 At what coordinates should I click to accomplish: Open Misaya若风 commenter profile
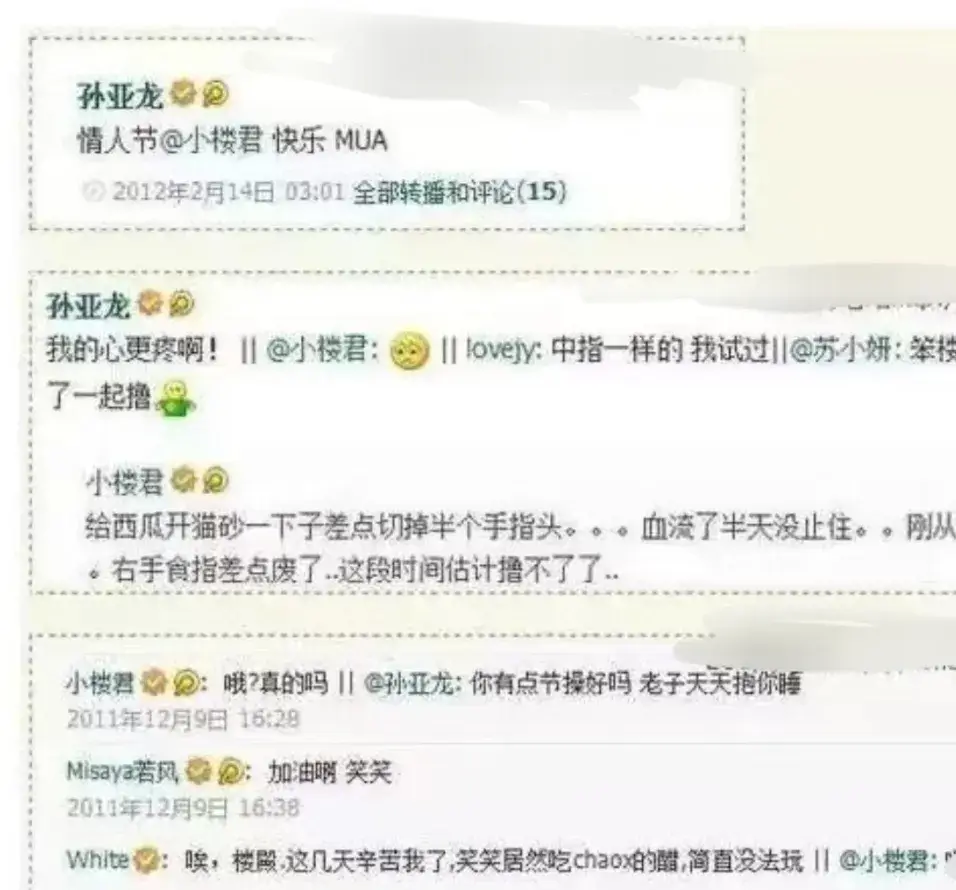pos(123,772)
